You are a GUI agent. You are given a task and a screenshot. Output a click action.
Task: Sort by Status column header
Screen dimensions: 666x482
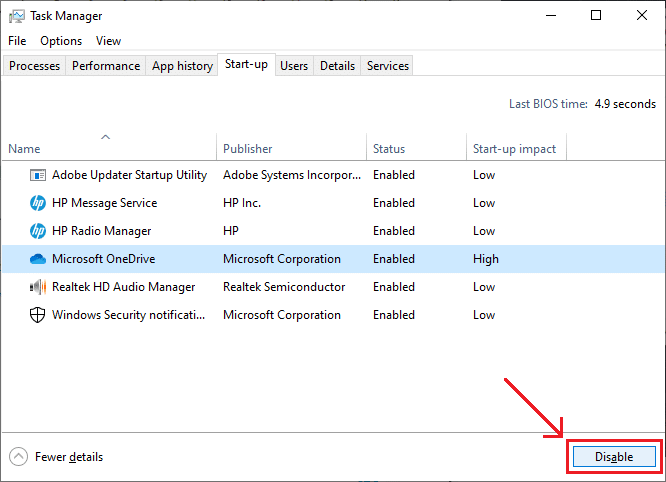point(389,149)
